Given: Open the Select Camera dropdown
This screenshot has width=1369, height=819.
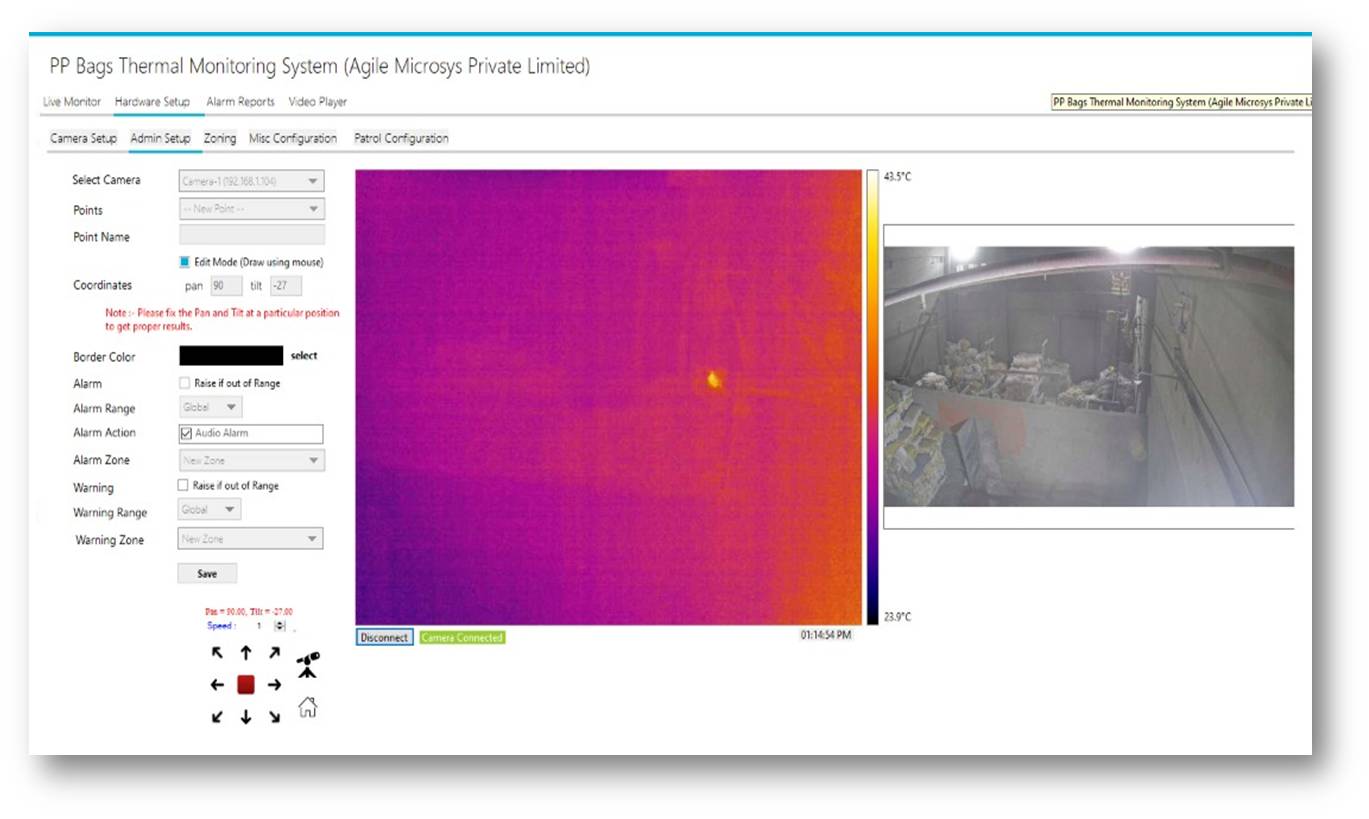Looking at the screenshot, I should (248, 181).
